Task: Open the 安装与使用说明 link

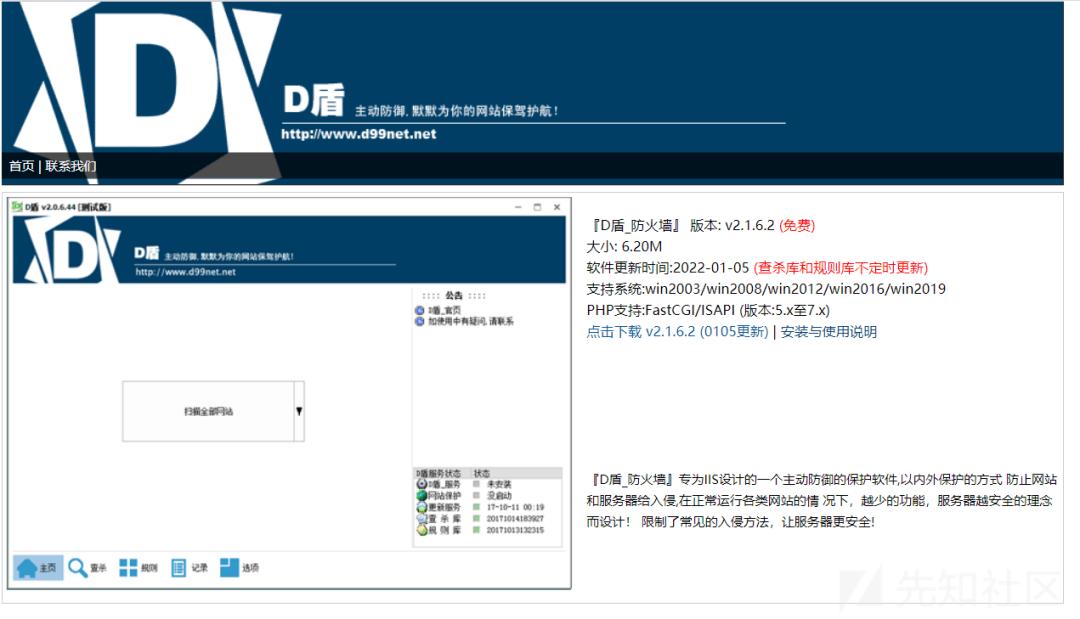Action: 829,331
